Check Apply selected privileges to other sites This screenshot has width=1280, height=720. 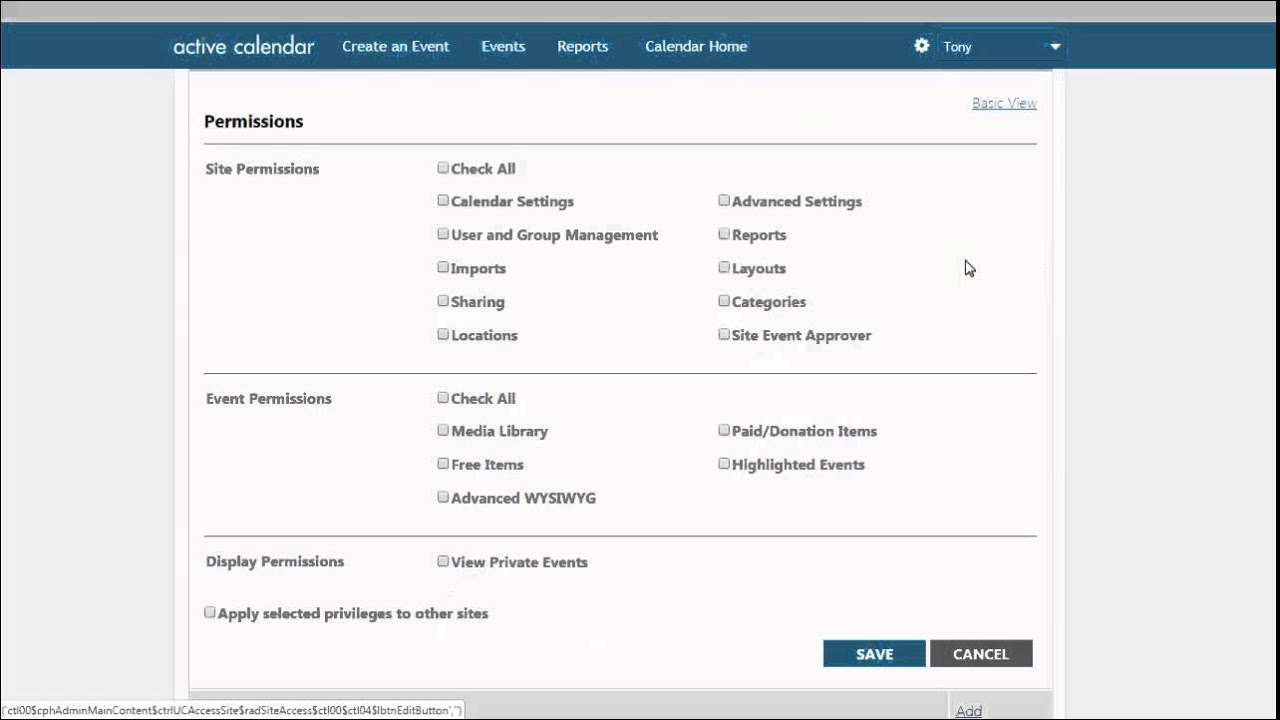click(x=210, y=612)
